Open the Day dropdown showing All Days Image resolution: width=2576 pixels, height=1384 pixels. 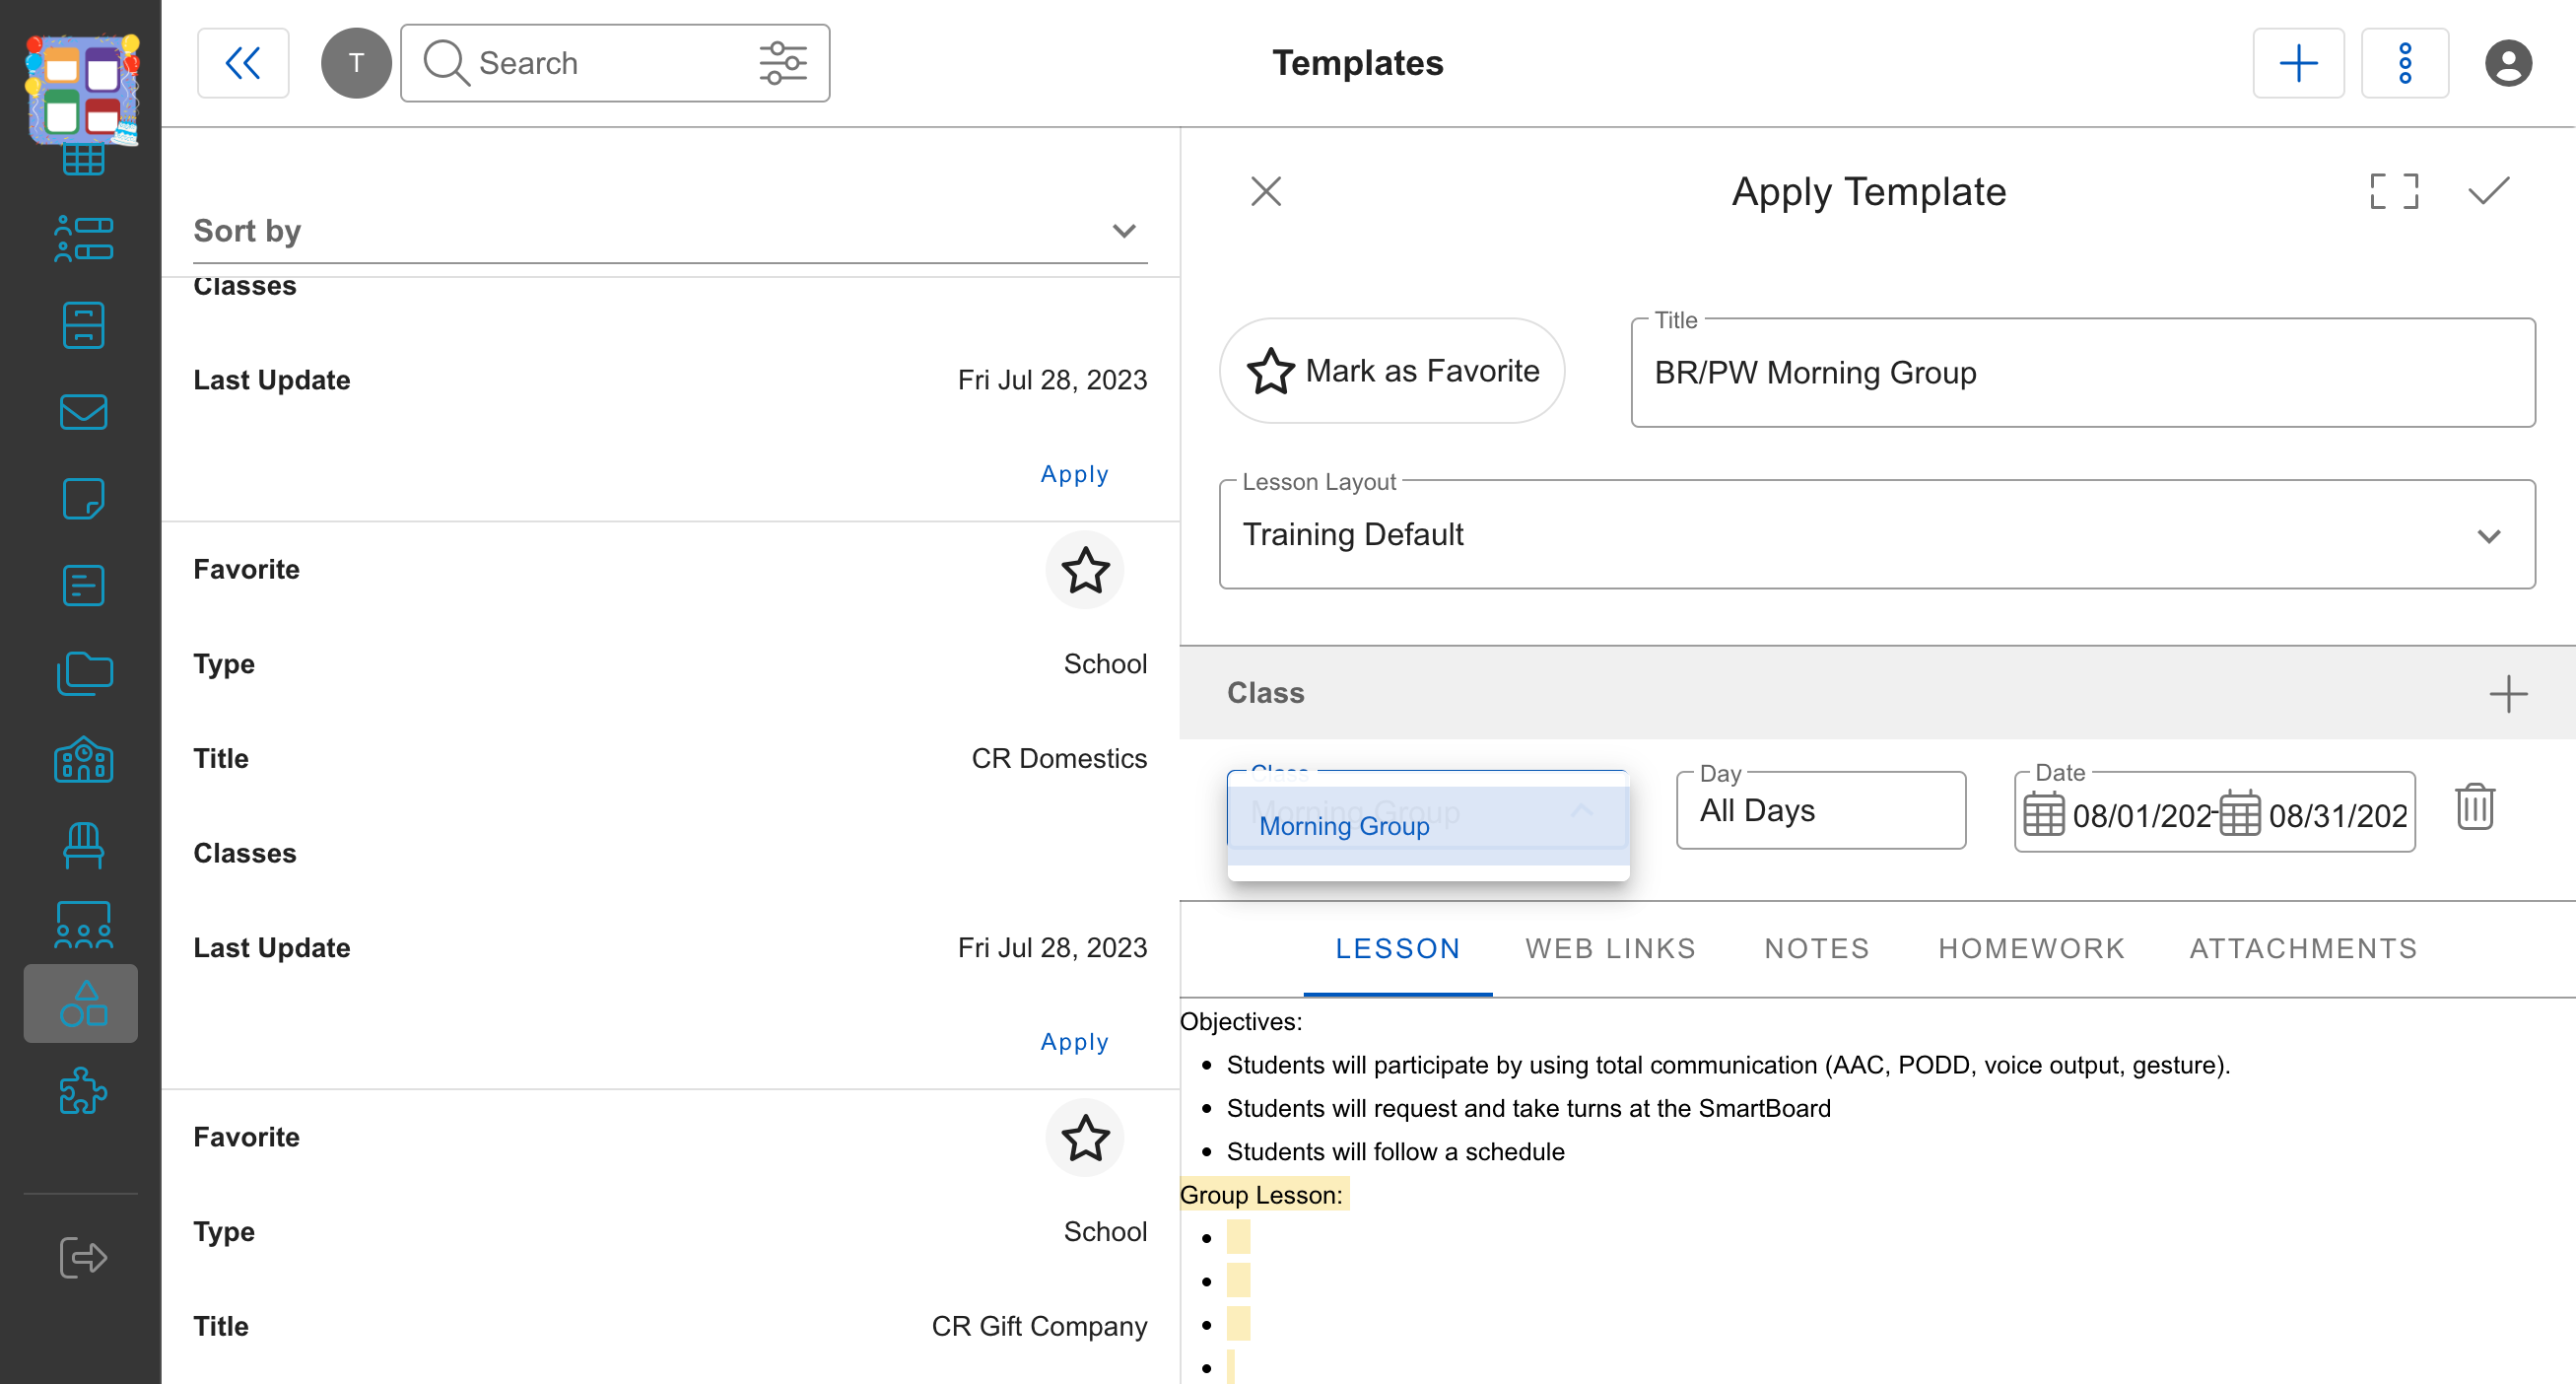pos(1821,811)
